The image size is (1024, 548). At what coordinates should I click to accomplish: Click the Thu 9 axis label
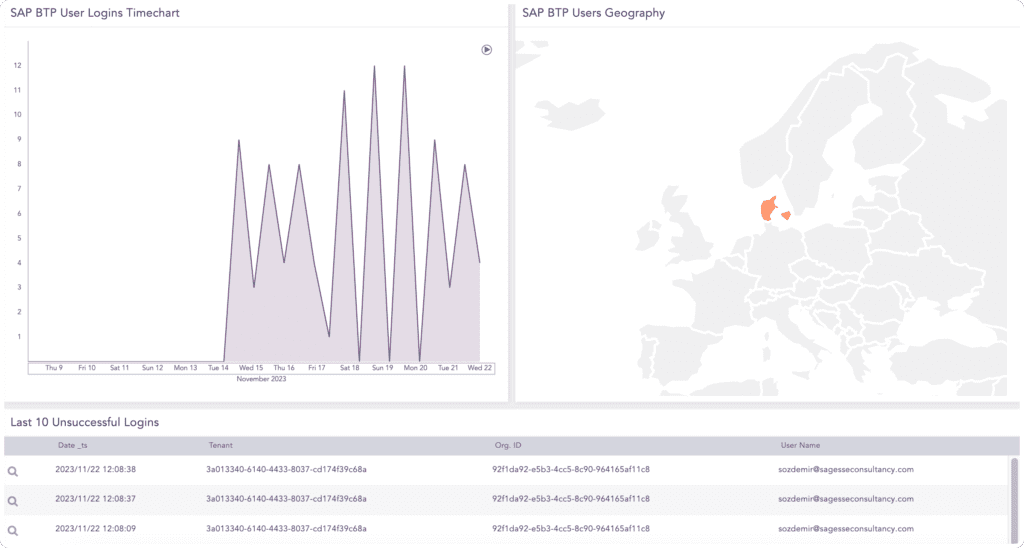[x=54, y=368]
